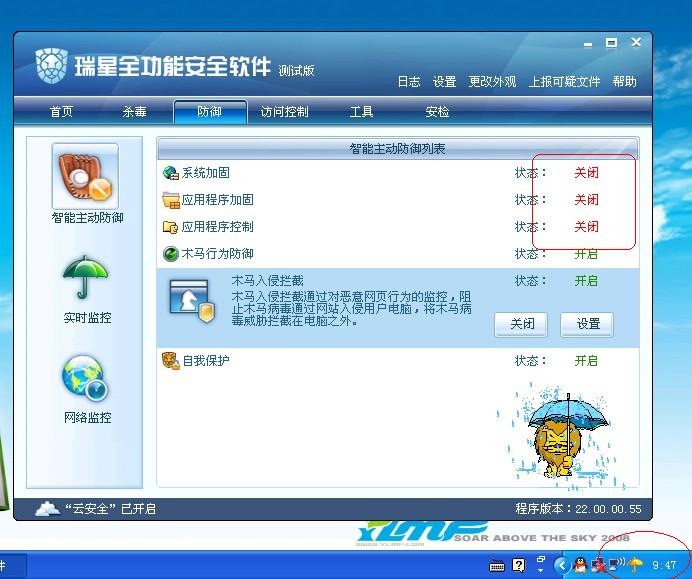The image size is (692, 579).
Task: Minimize the Rising security window
Action: tap(588, 44)
